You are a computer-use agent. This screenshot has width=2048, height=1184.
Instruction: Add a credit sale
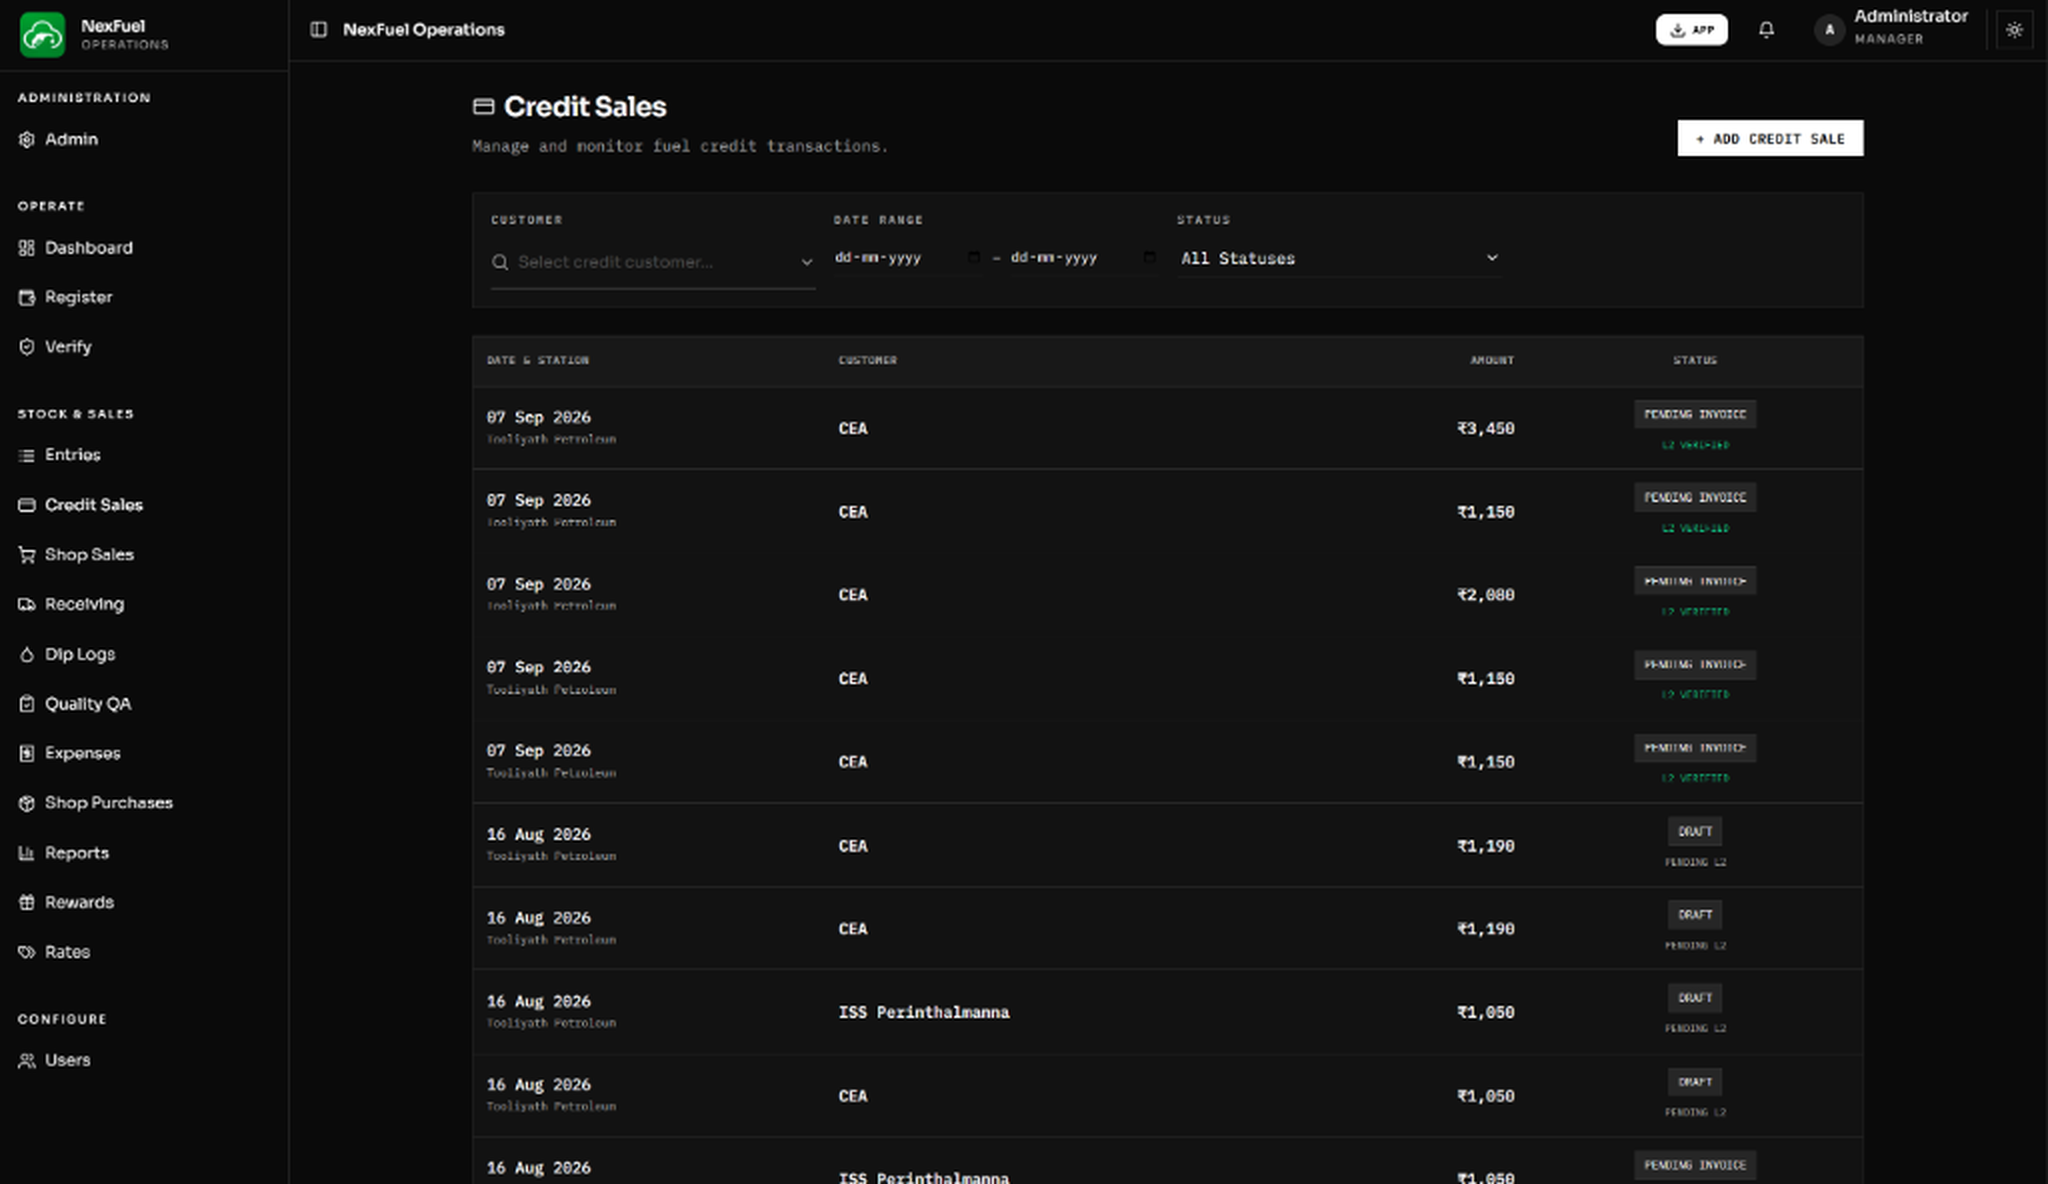(x=1770, y=138)
